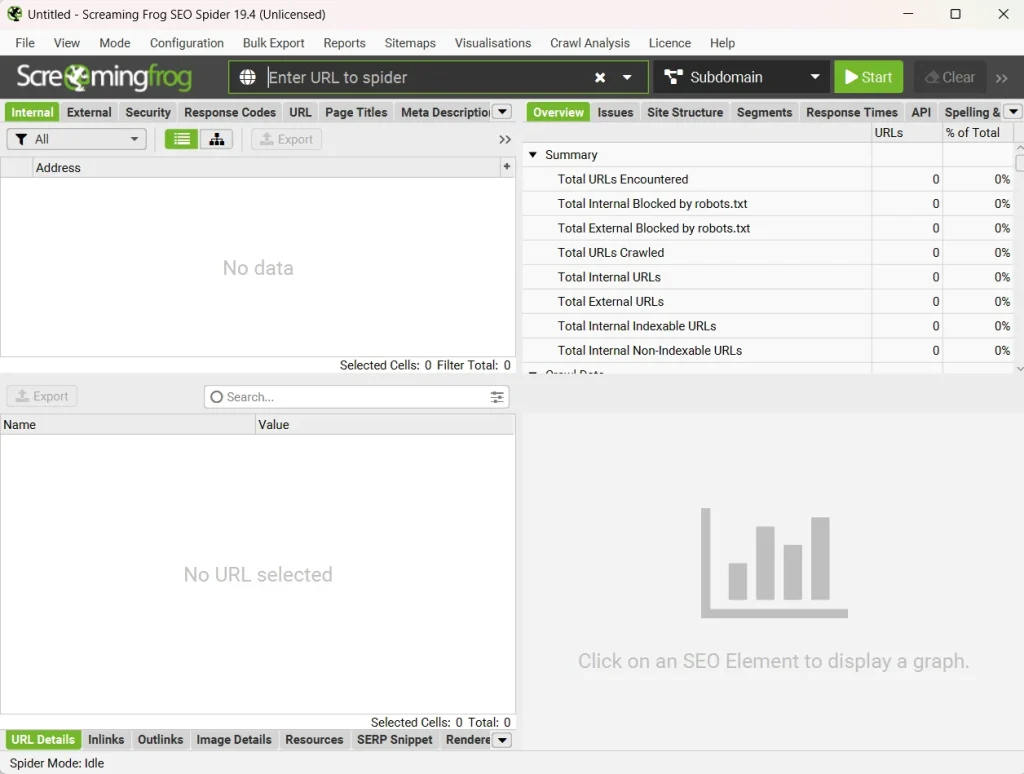Switch to tree view icon
Screen dimensions: 1024x774
tap(217, 139)
